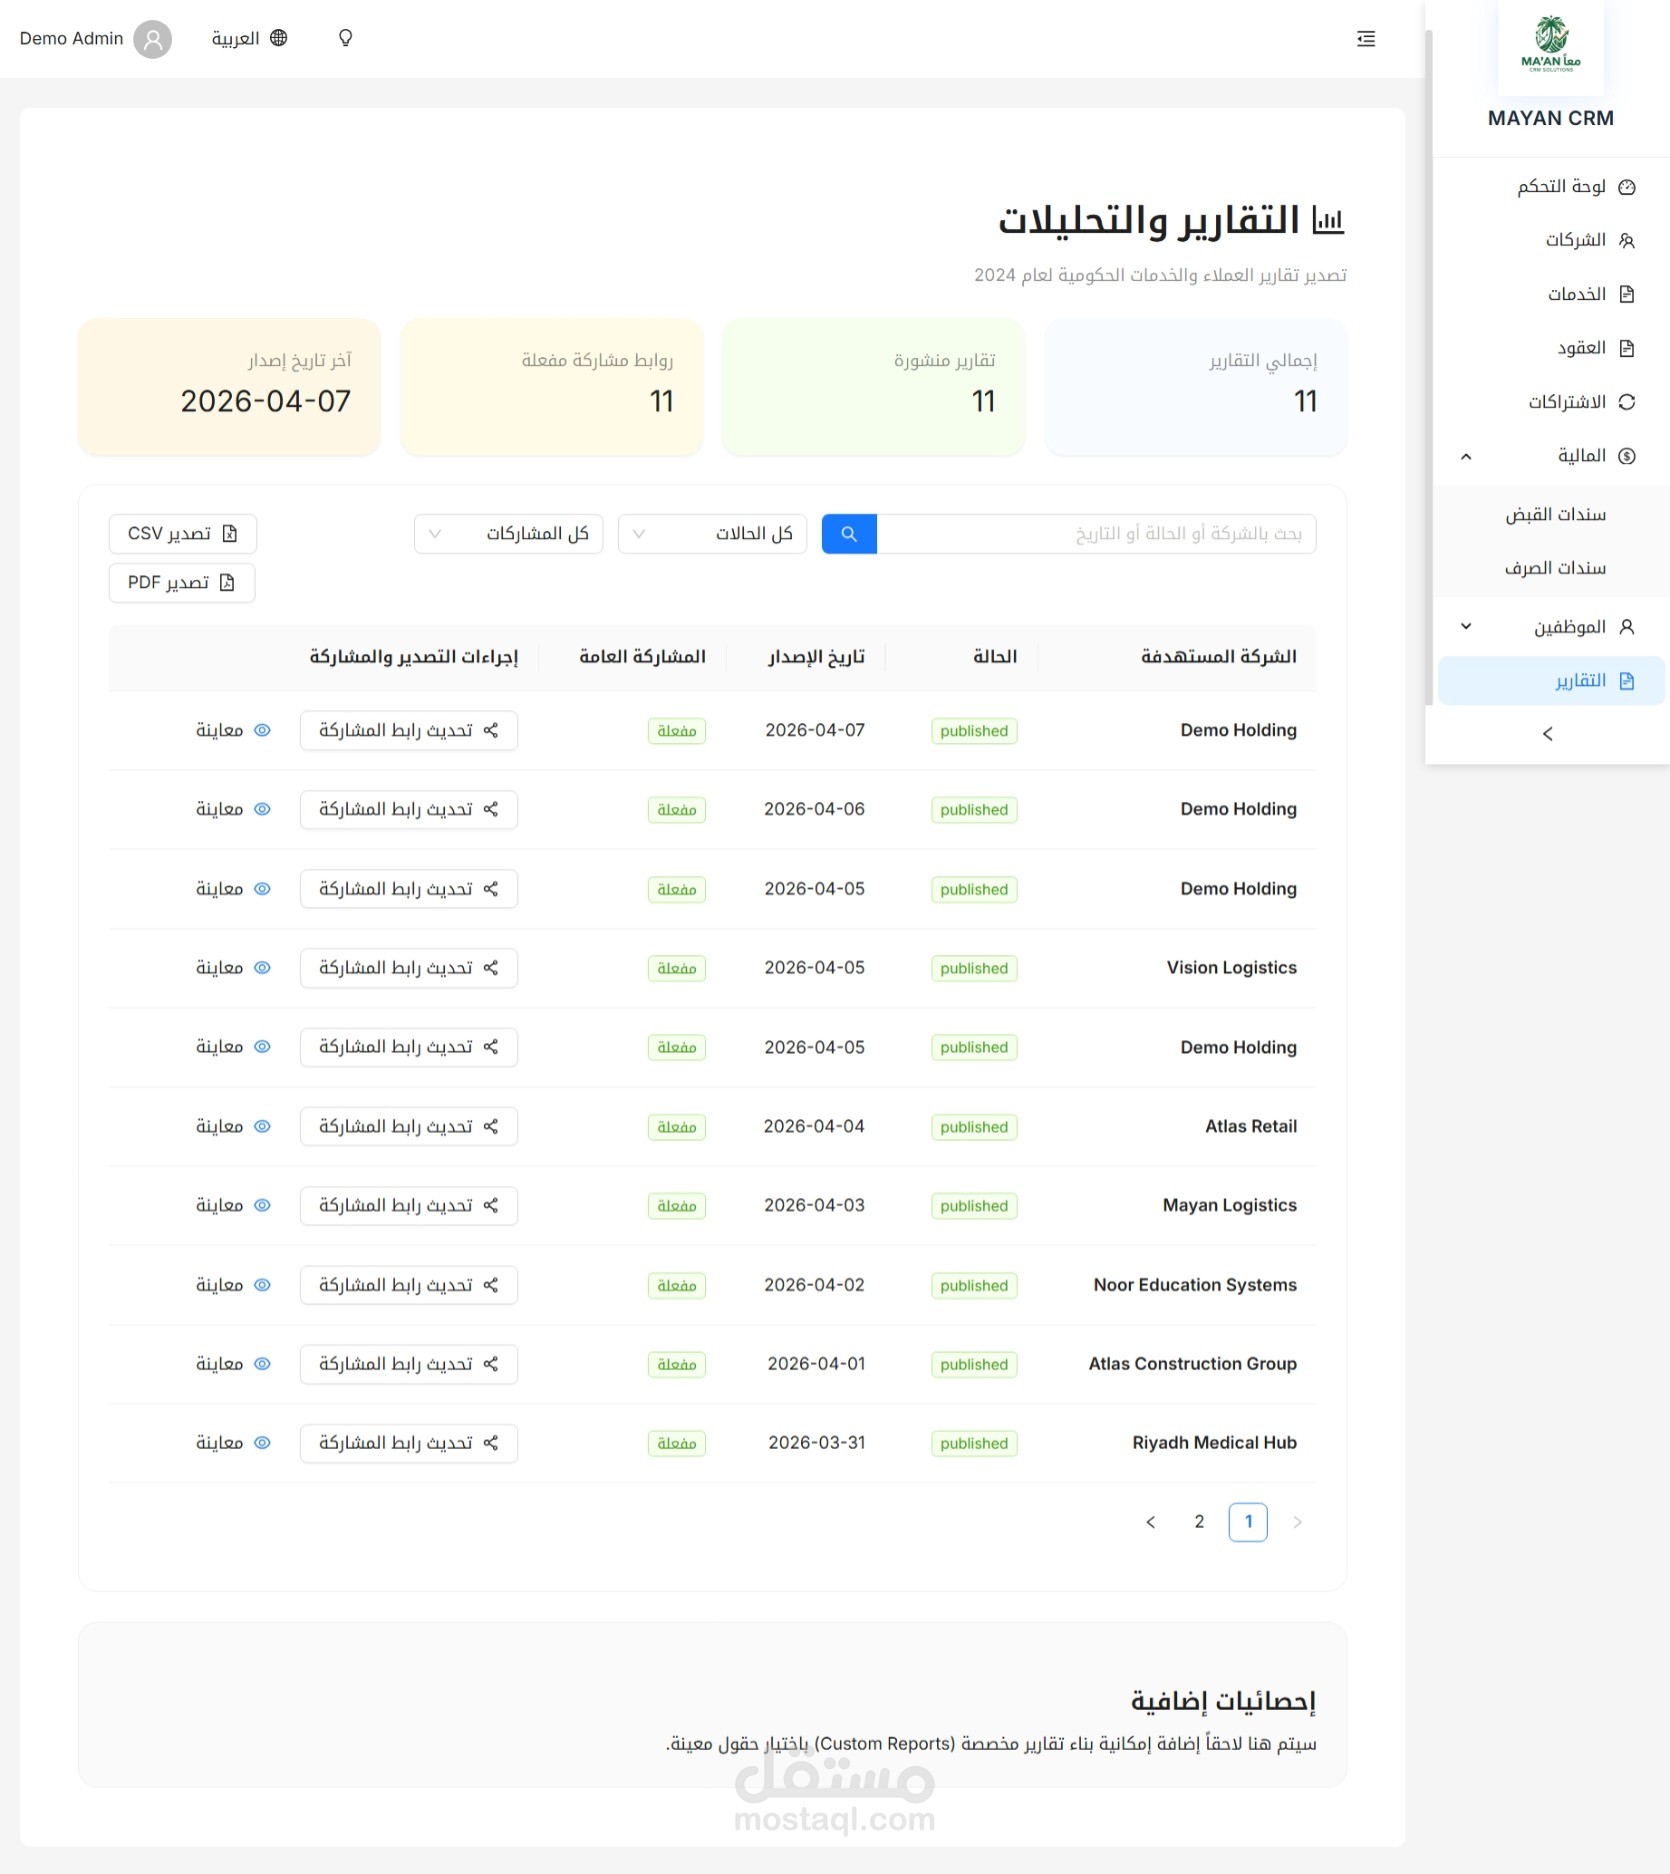The image size is (1670, 1874).
Task: Open العقود contracts menu item
Action: [x=1551, y=348]
